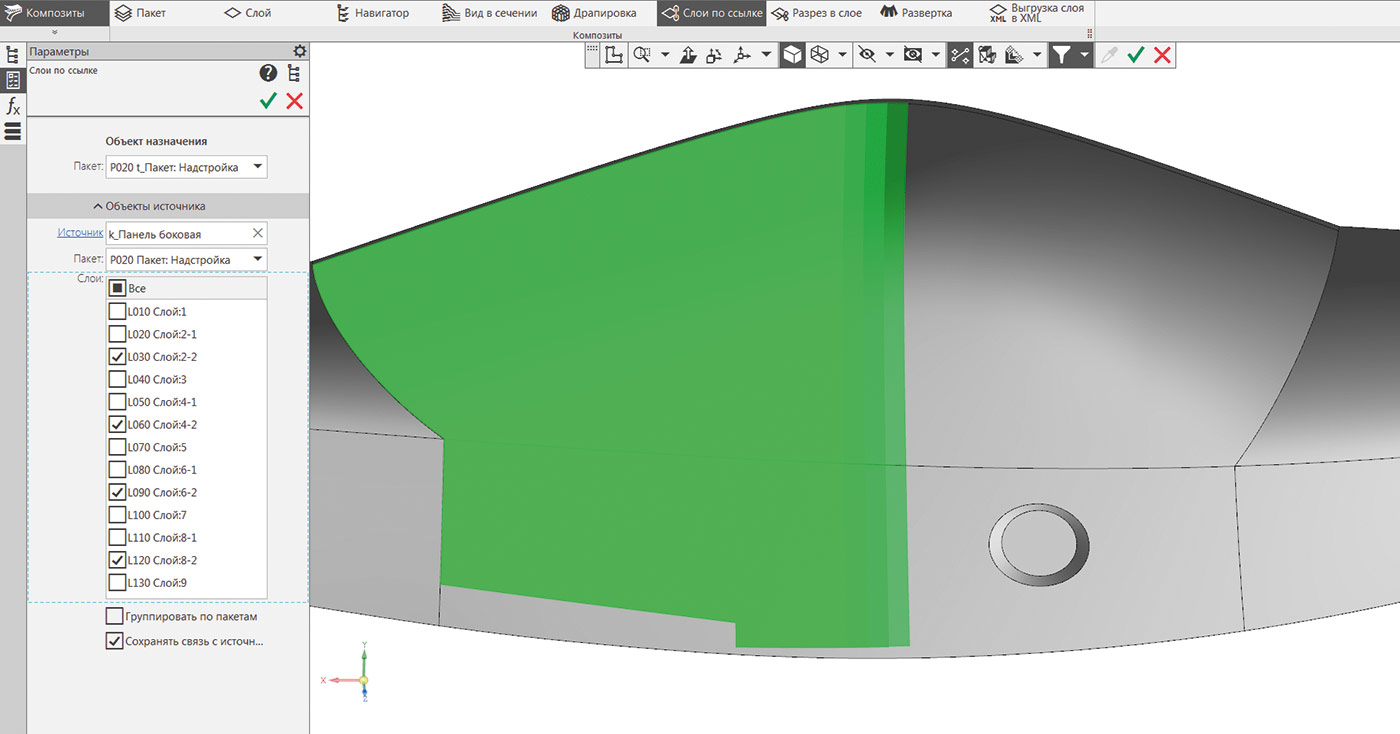The width and height of the screenshot is (1400, 734).
Task: Open filter funnel dropdown arrow
Action: click(x=1084, y=56)
